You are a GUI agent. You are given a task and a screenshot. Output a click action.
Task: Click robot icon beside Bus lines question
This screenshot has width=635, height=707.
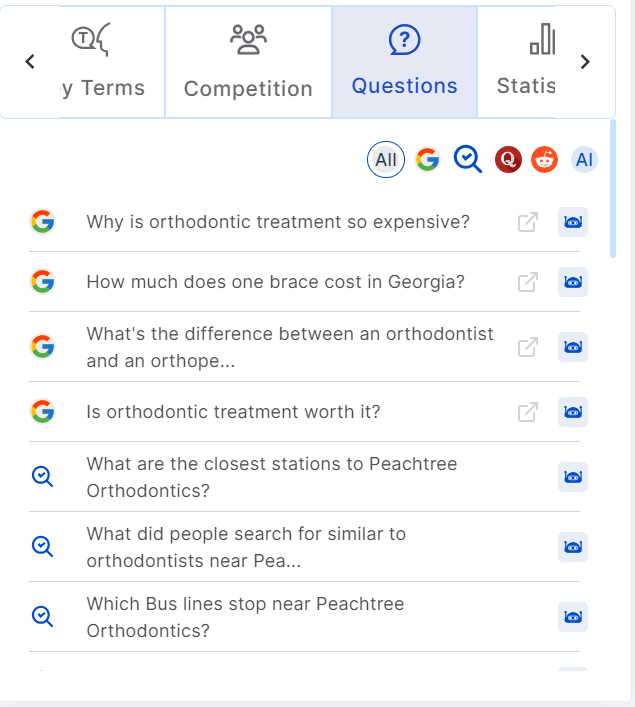point(572,617)
